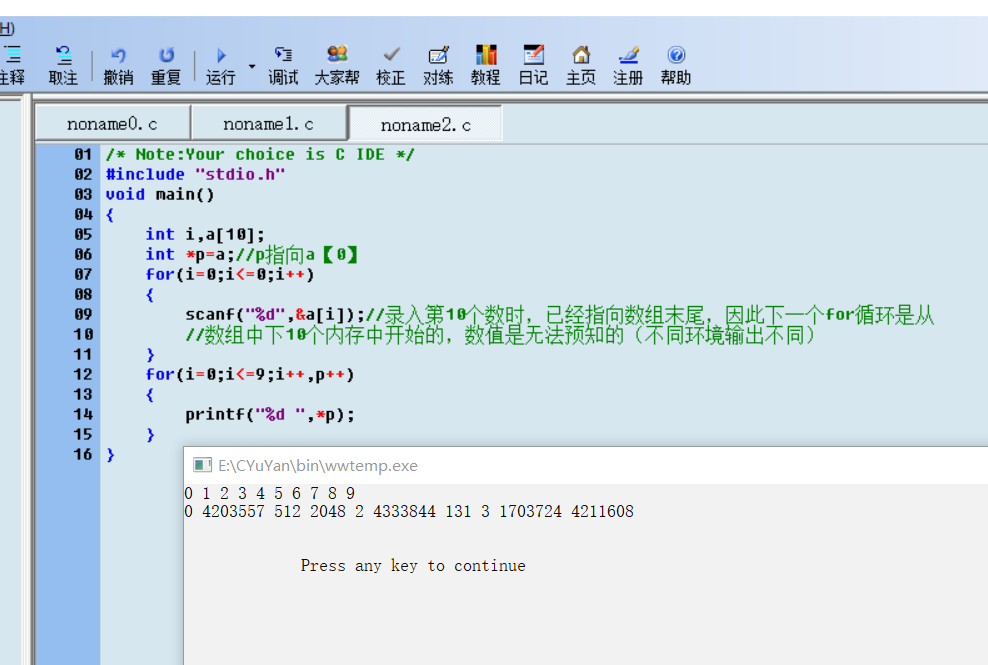The width and height of the screenshot is (988, 665).
Task: Click the for(i=0;i<=9;i++,p++) line
Action: 250,375
